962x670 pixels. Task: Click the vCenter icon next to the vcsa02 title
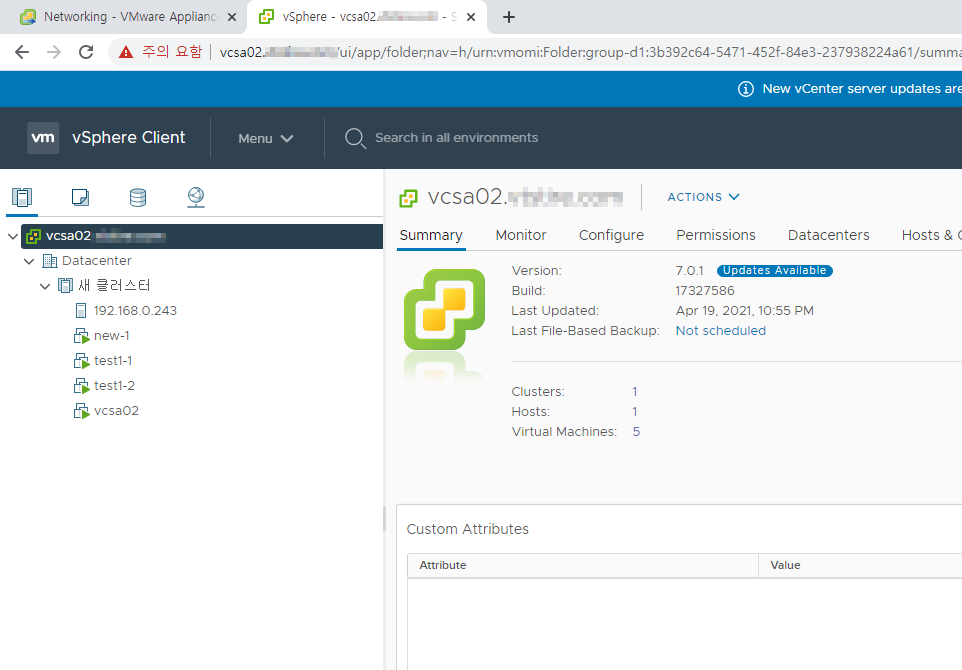click(408, 198)
